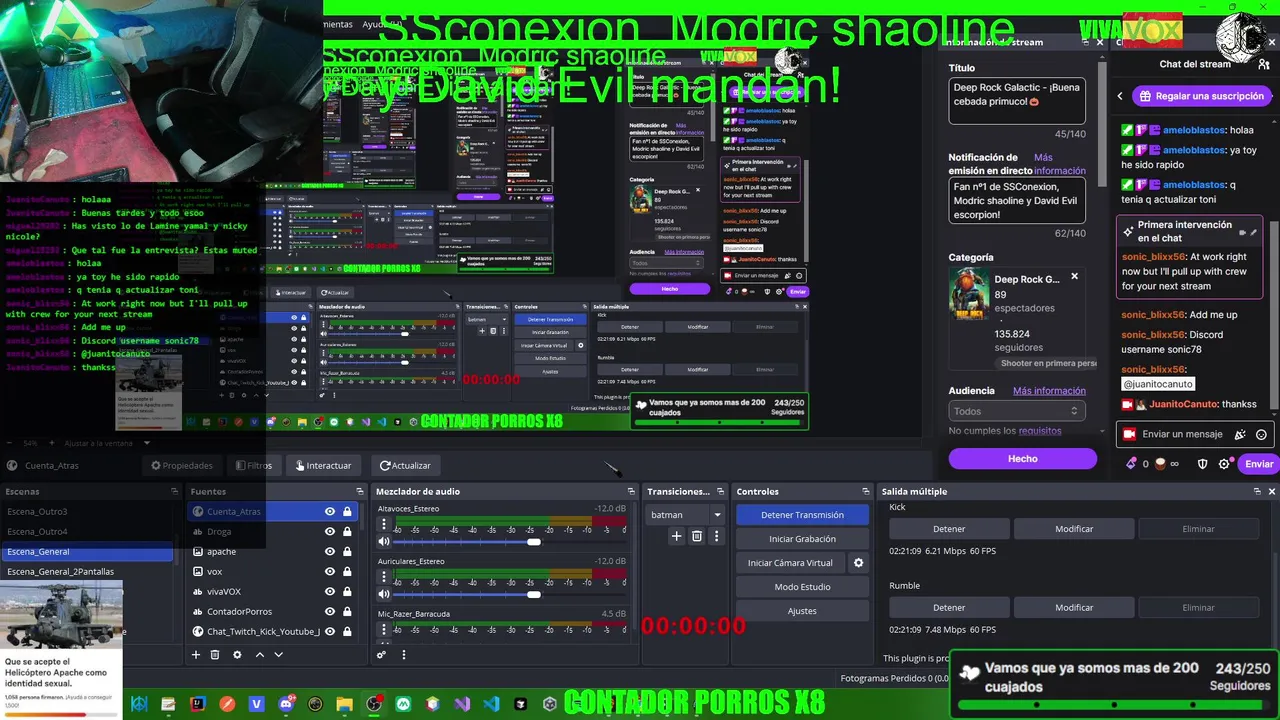Open the bits icon below chat
Screen dimensions: 1280x720
coord(1131,464)
